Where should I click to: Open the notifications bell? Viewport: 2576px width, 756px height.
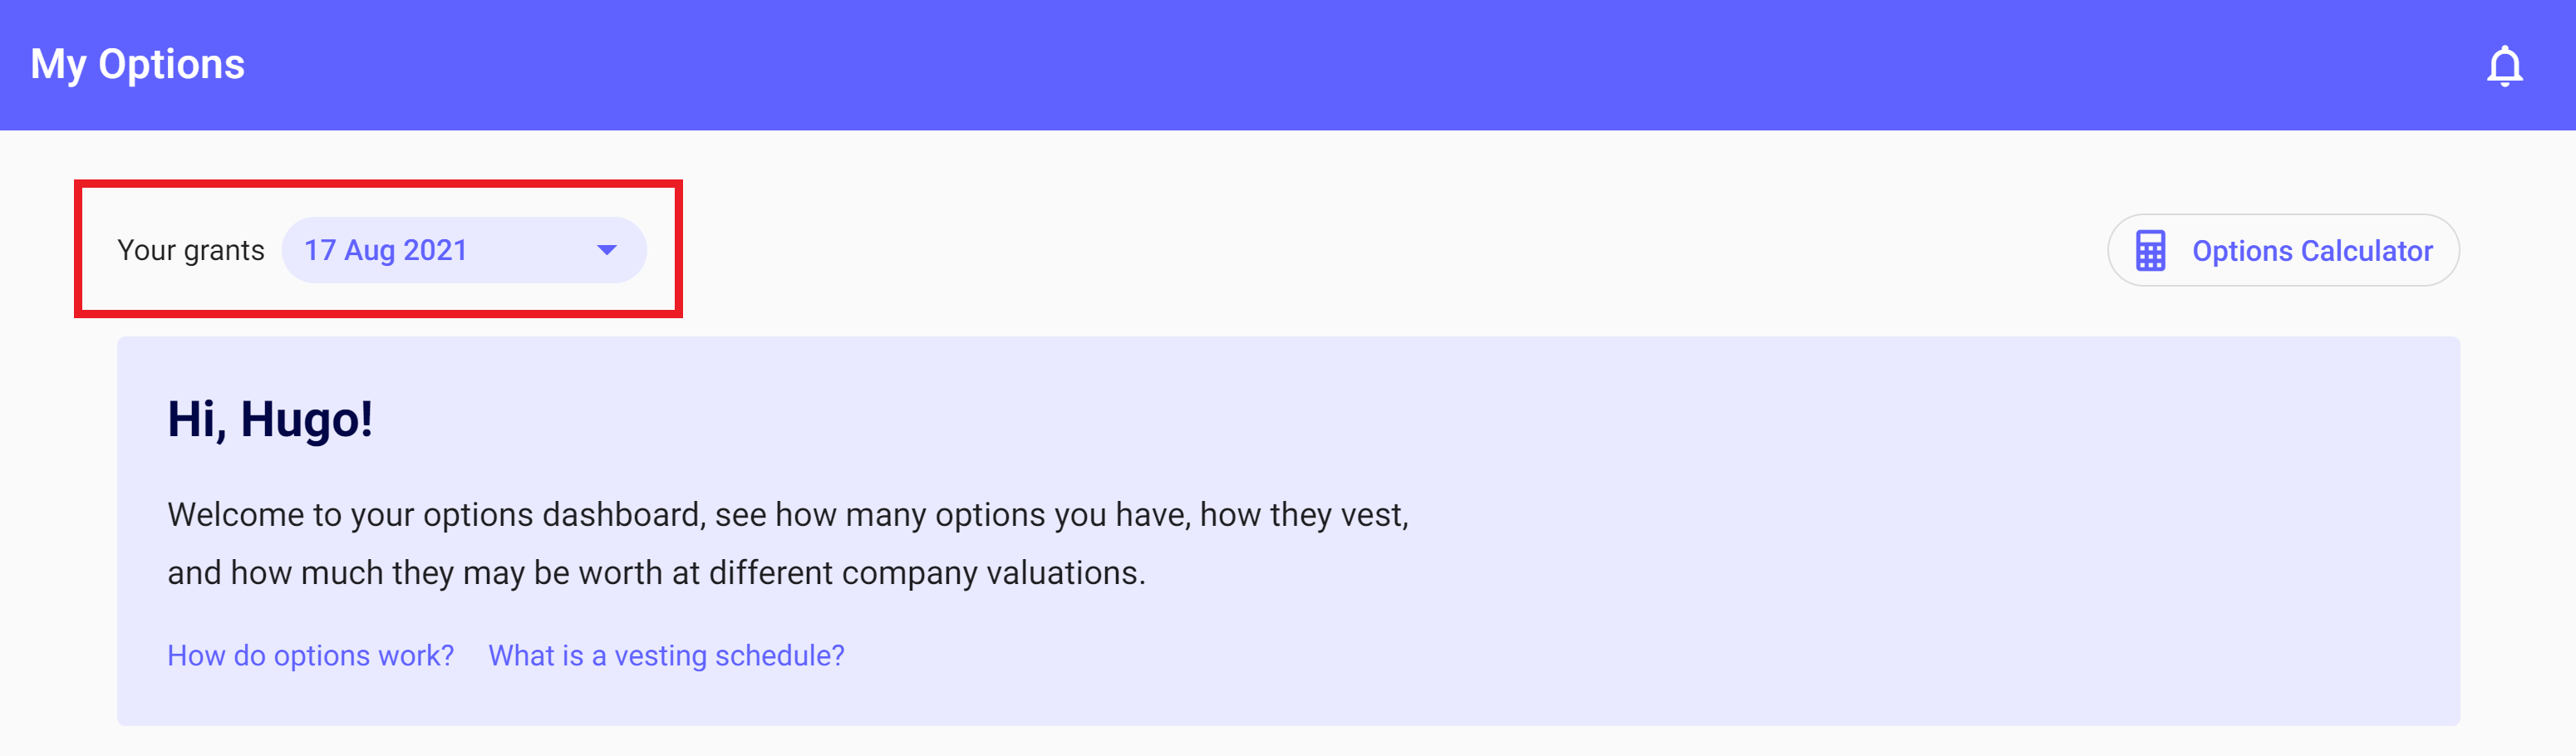[2504, 66]
